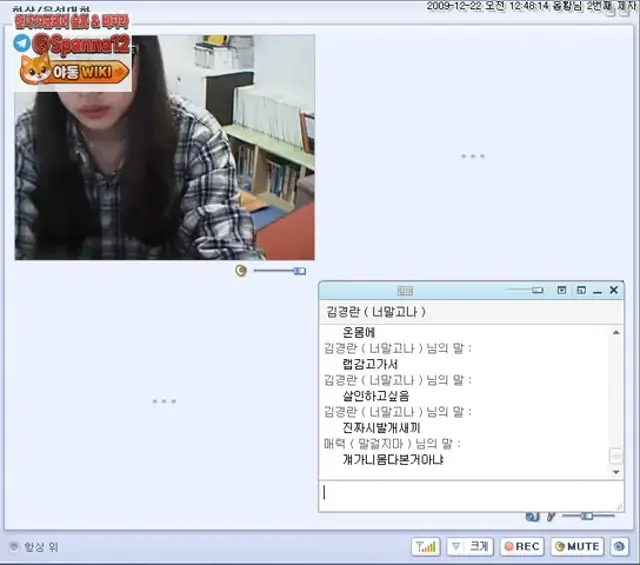Open the dropdown box icon in chat title bar
This screenshot has height=565, width=640.
point(562,290)
